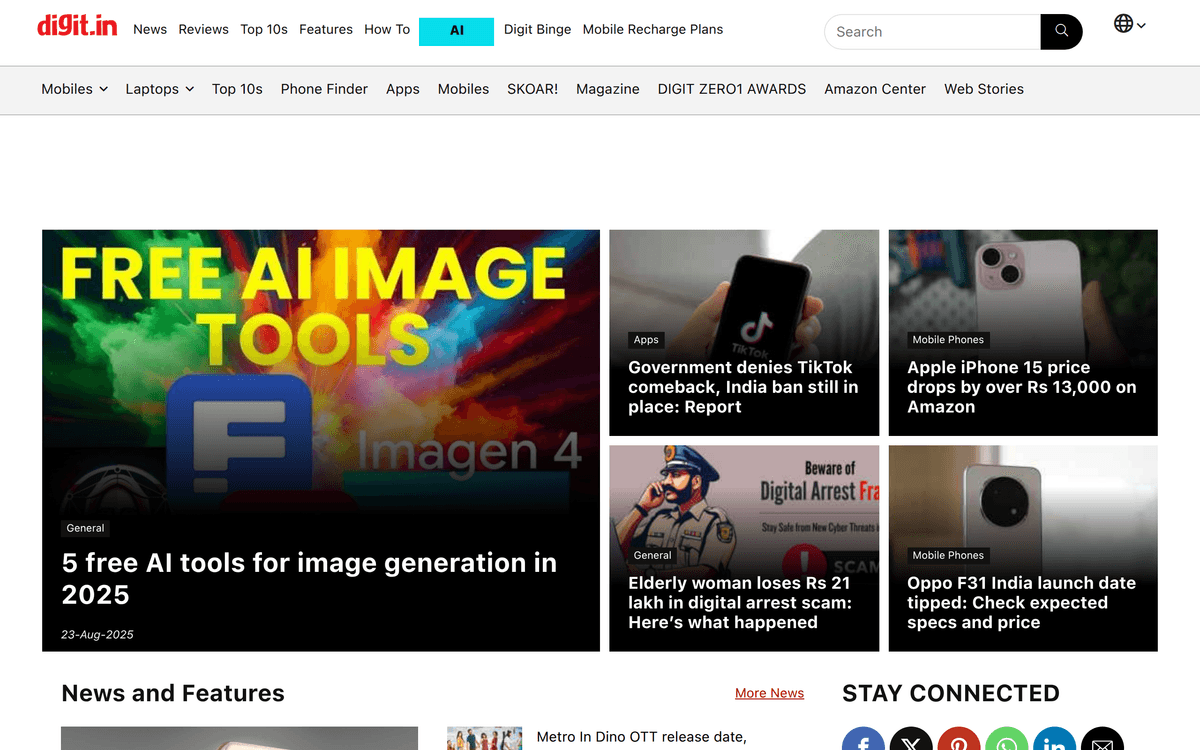Viewport: 1200px width, 750px height.
Task: Click General tag on digital arrest article
Action: [652, 555]
